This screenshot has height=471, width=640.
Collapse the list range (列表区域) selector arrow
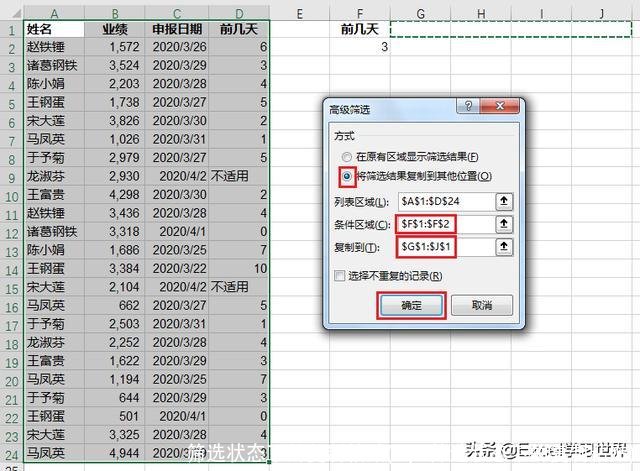click(x=504, y=201)
